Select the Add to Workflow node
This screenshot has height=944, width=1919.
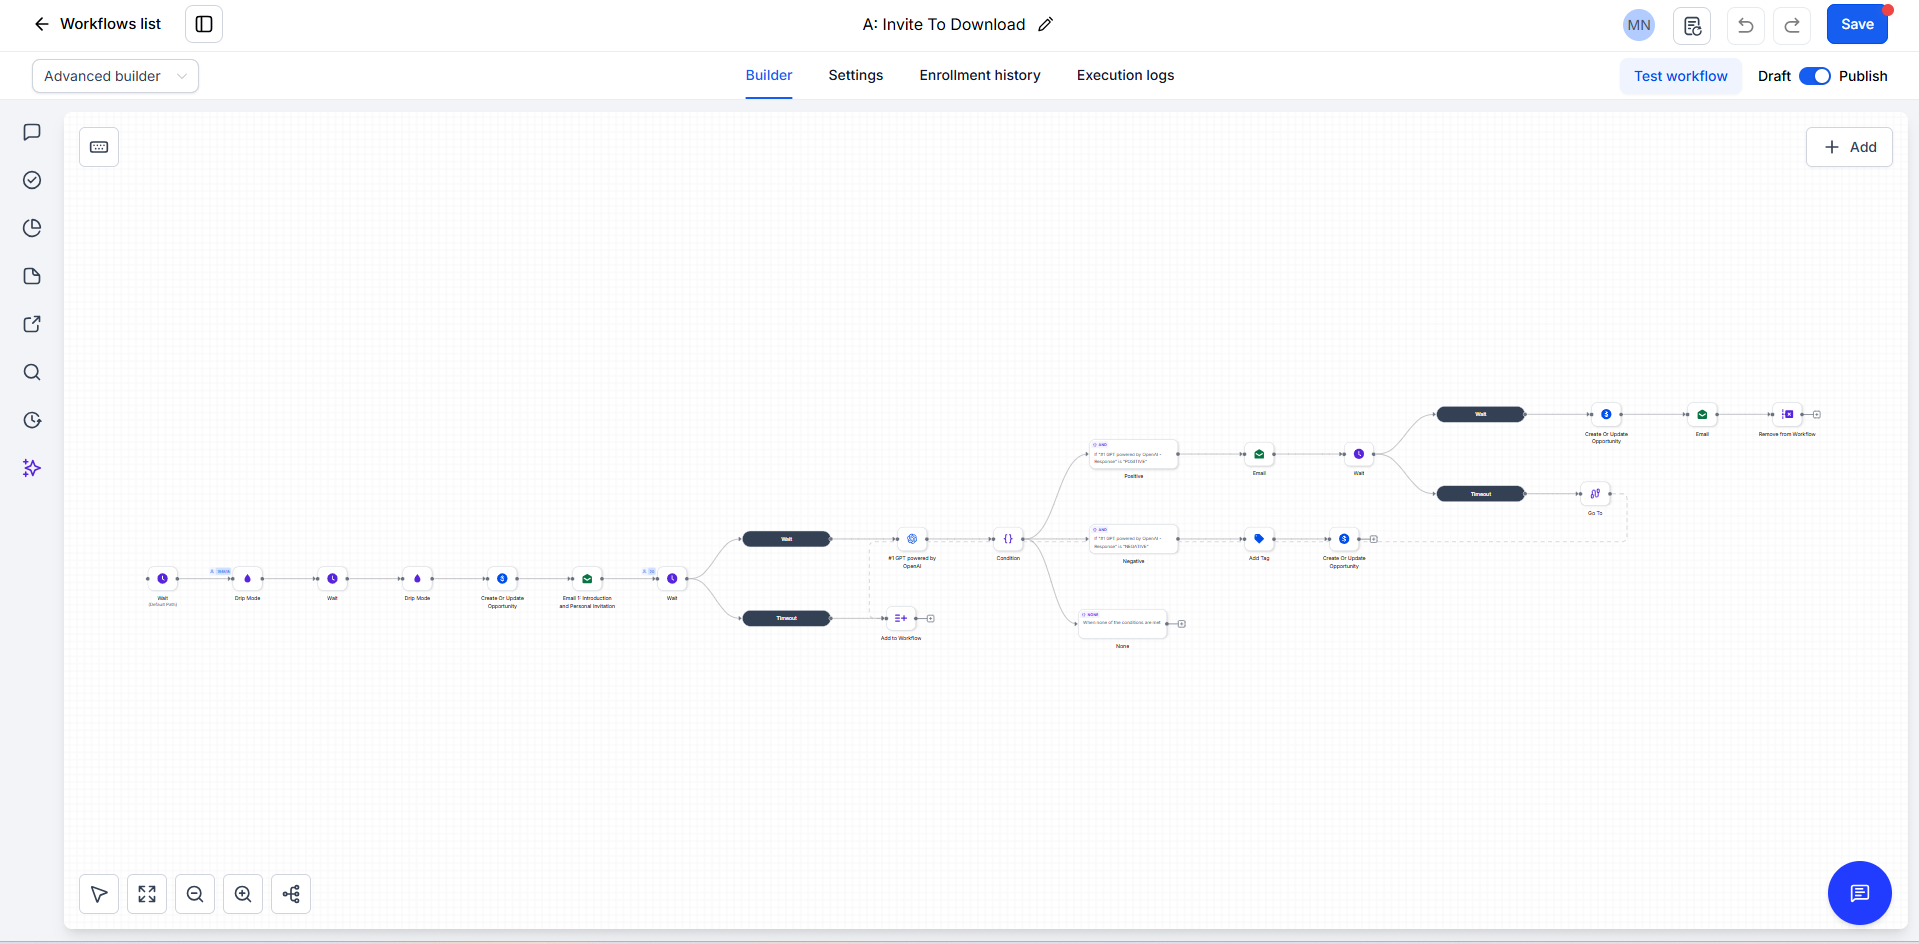[901, 618]
